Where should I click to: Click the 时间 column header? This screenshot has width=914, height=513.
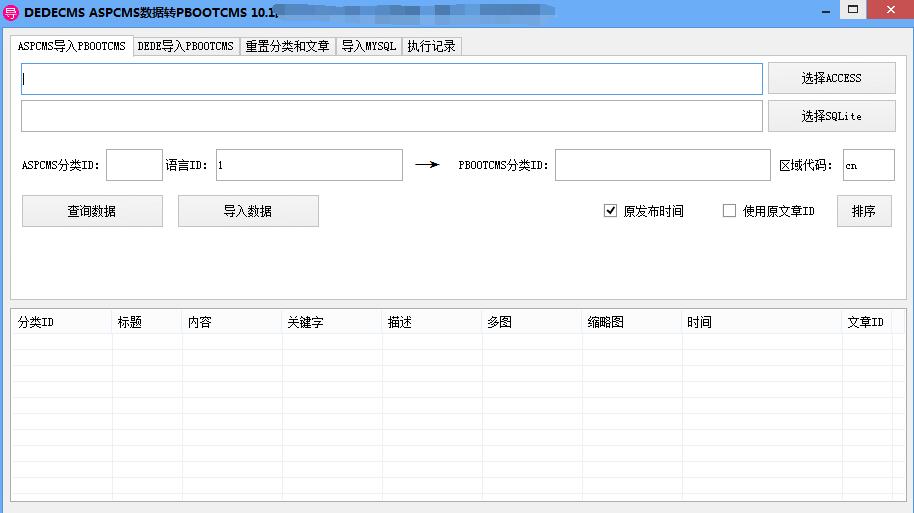[x=762, y=322]
